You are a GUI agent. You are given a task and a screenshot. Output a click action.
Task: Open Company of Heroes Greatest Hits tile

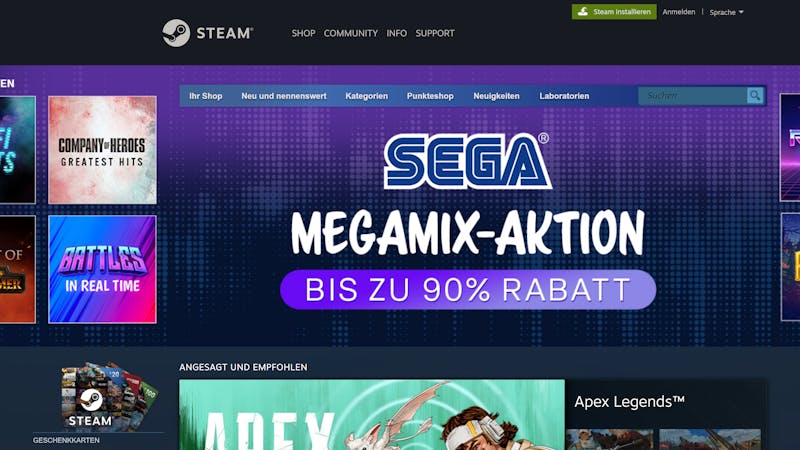(x=103, y=150)
